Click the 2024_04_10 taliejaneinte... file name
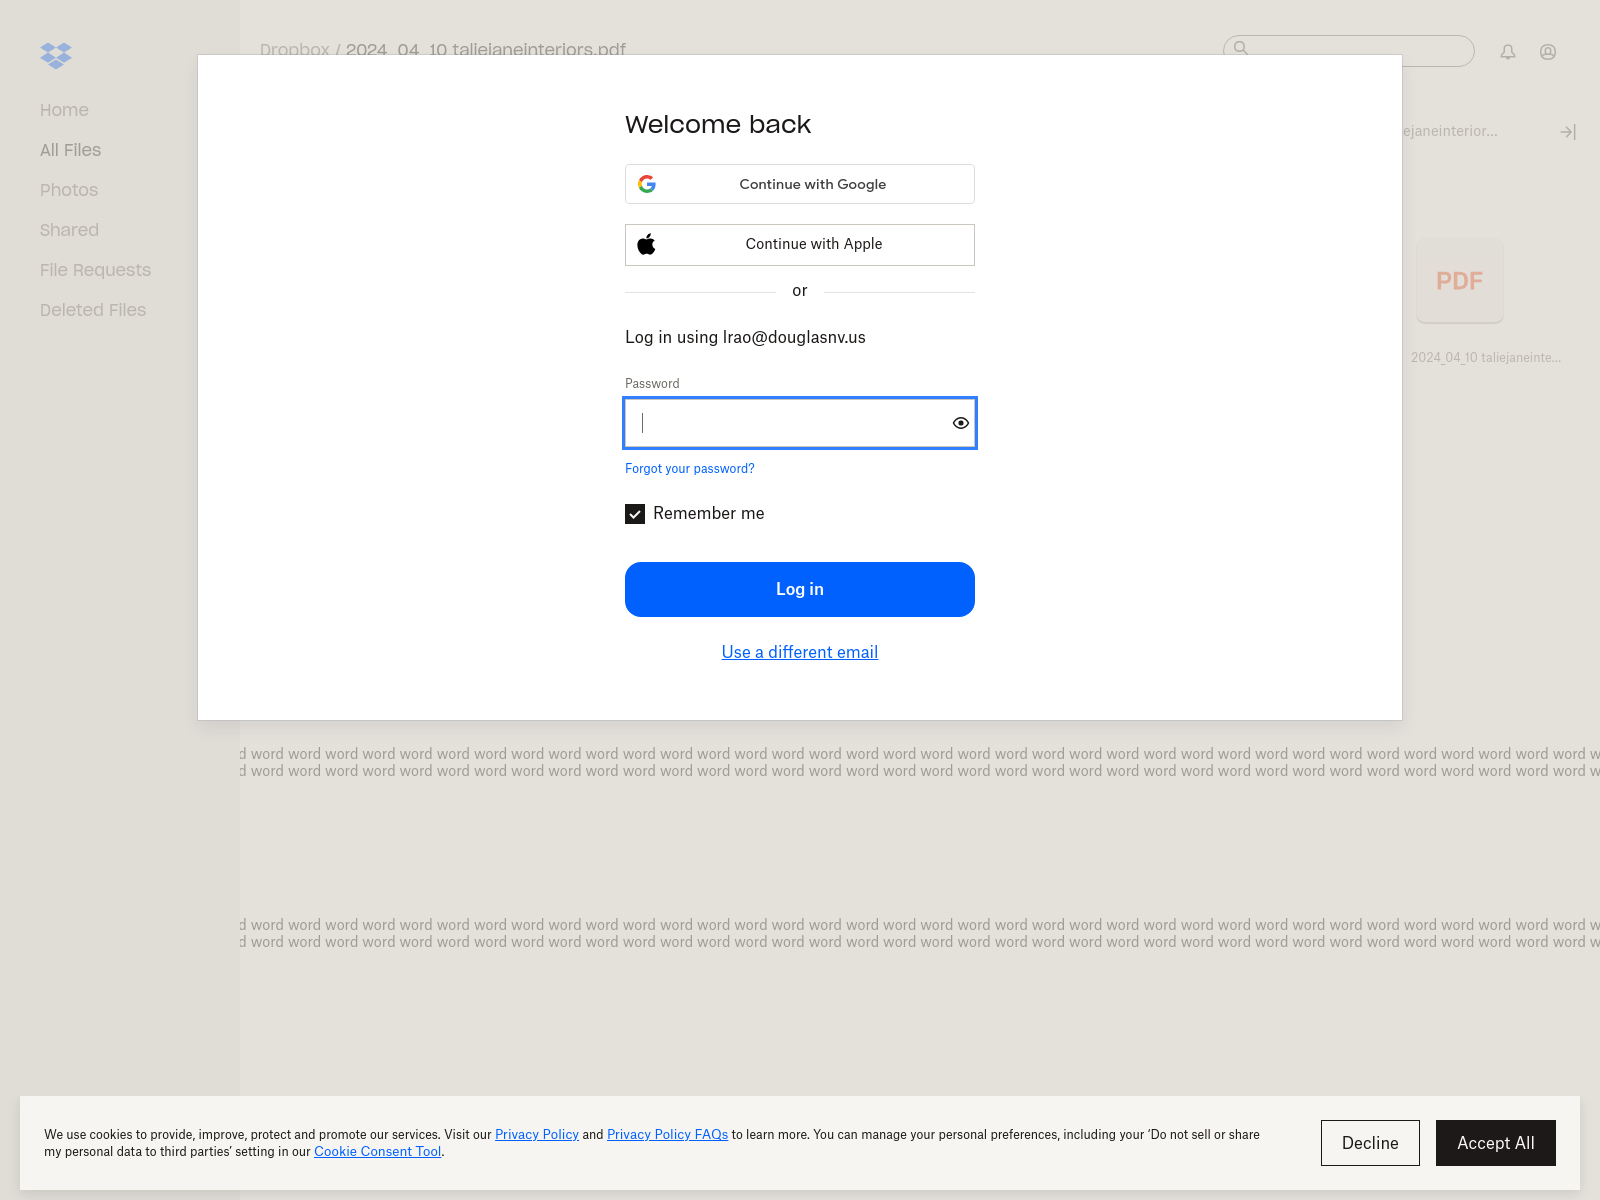This screenshot has height=1200, width=1600. pyautogui.click(x=1486, y=357)
